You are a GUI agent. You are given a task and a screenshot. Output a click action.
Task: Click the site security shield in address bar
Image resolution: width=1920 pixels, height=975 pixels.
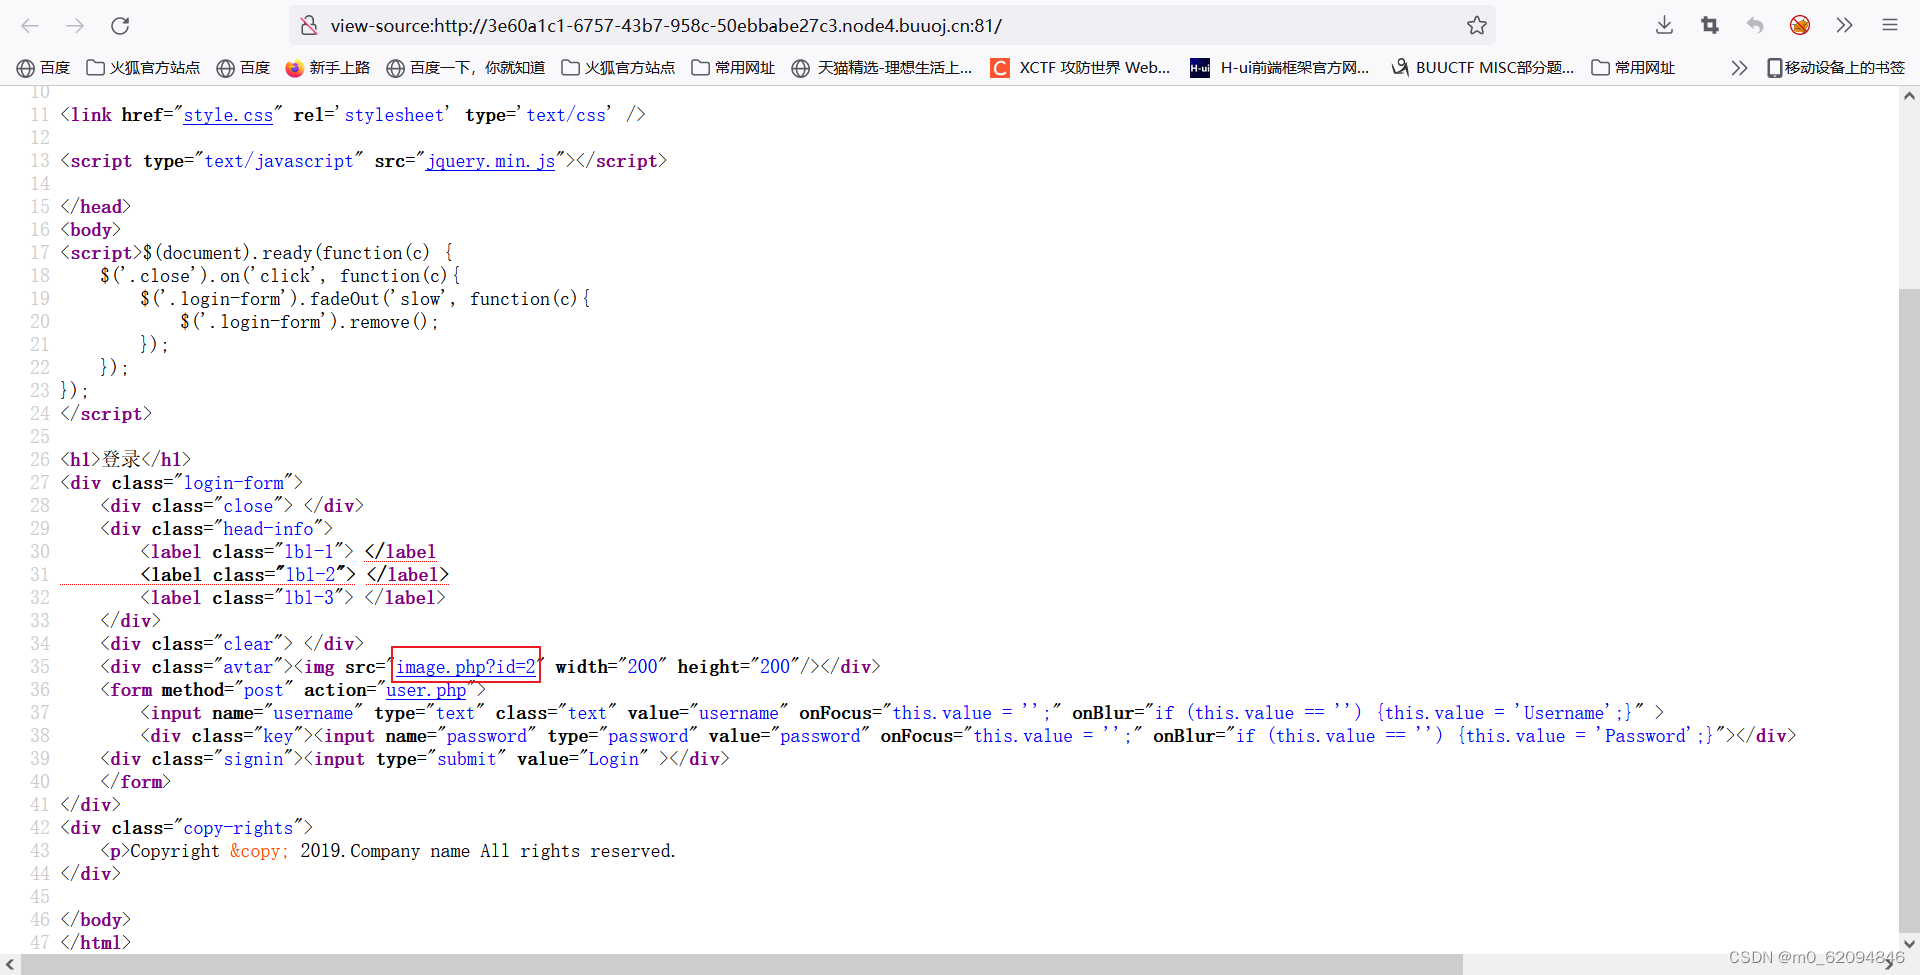coord(309,26)
